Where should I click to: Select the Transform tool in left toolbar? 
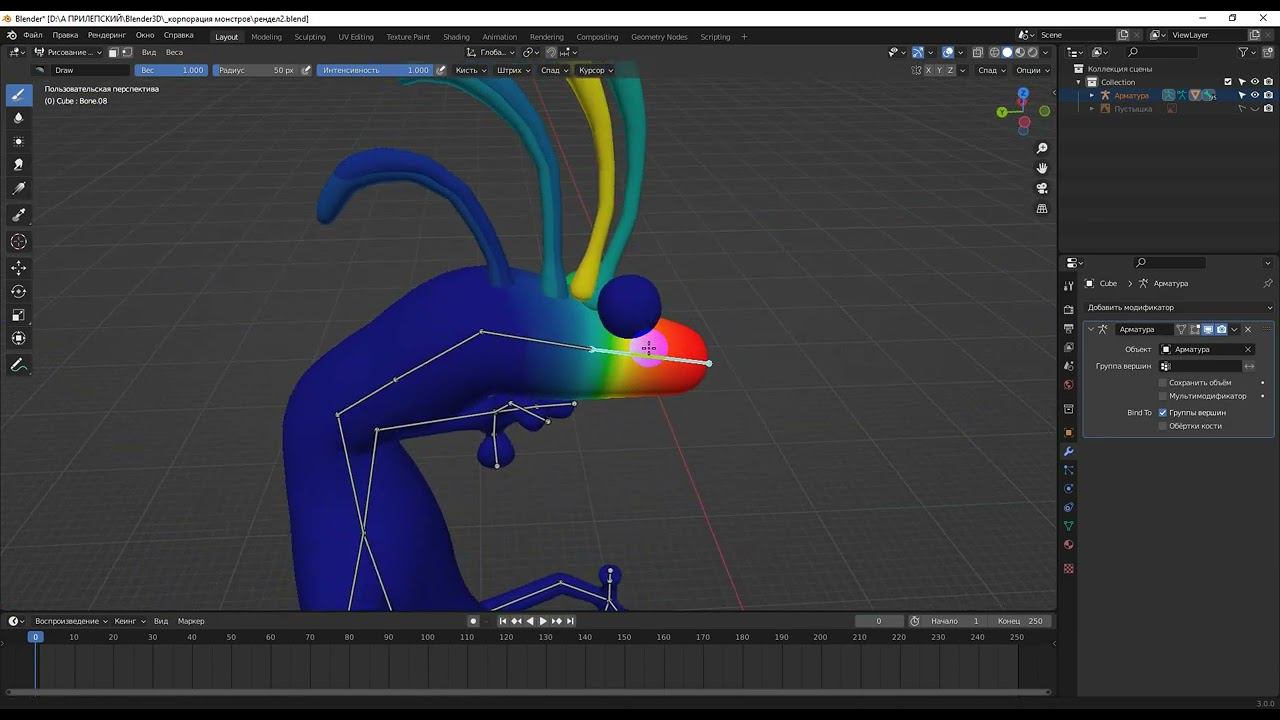click(x=18, y=338)
